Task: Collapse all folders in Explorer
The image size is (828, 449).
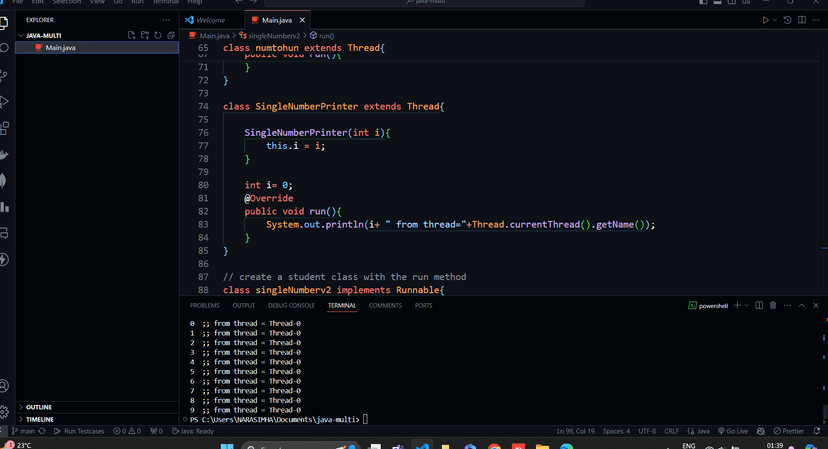Action: [171, 35]
